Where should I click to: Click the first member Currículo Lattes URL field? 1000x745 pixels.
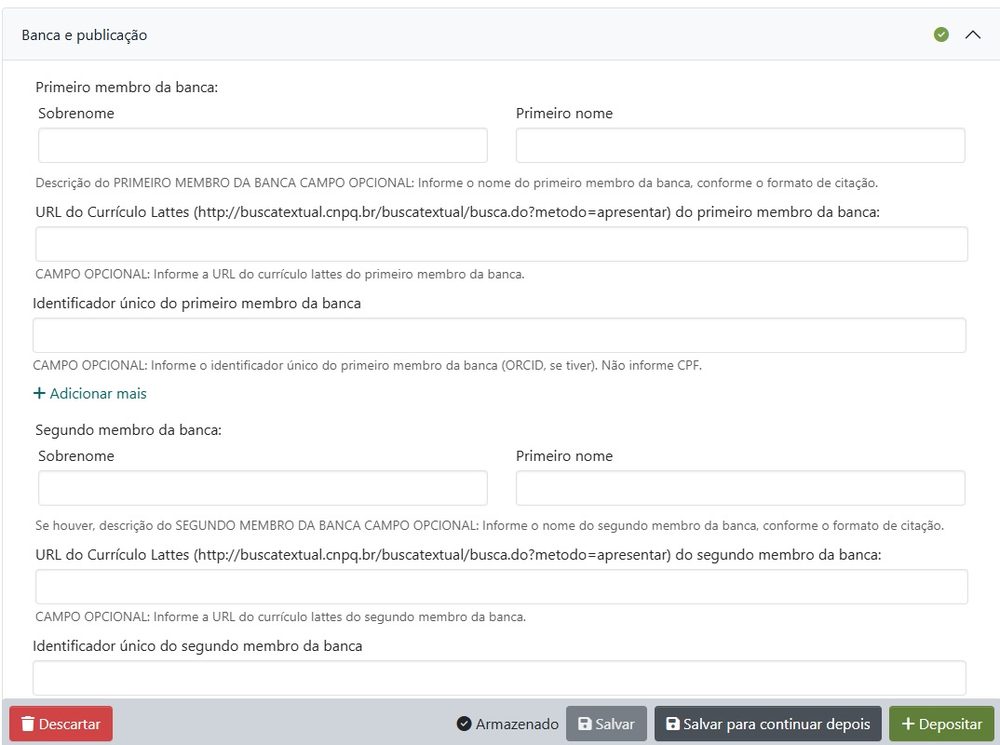pos(501,244)
